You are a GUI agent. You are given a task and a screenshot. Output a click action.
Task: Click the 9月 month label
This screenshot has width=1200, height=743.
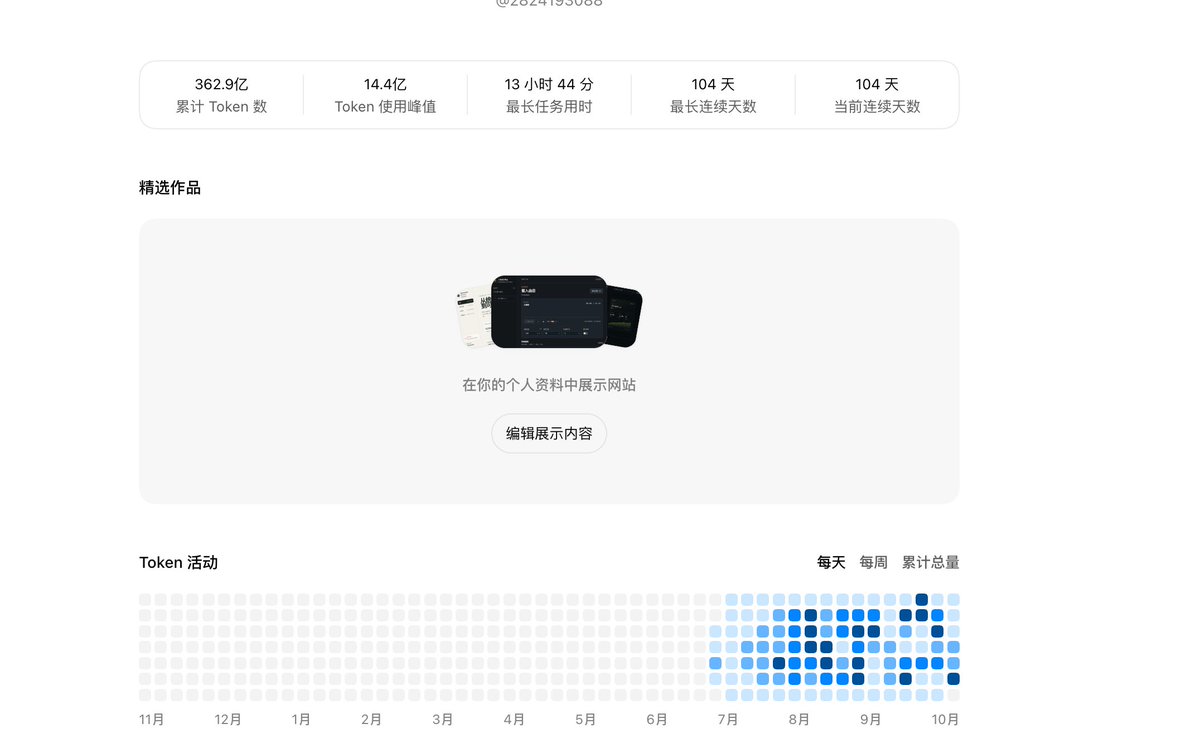(x=871, y=719)
